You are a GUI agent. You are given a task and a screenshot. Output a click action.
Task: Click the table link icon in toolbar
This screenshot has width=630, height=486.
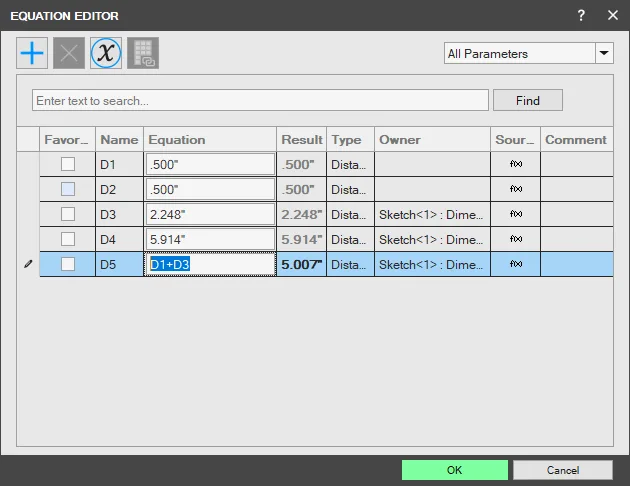point(143,53)
